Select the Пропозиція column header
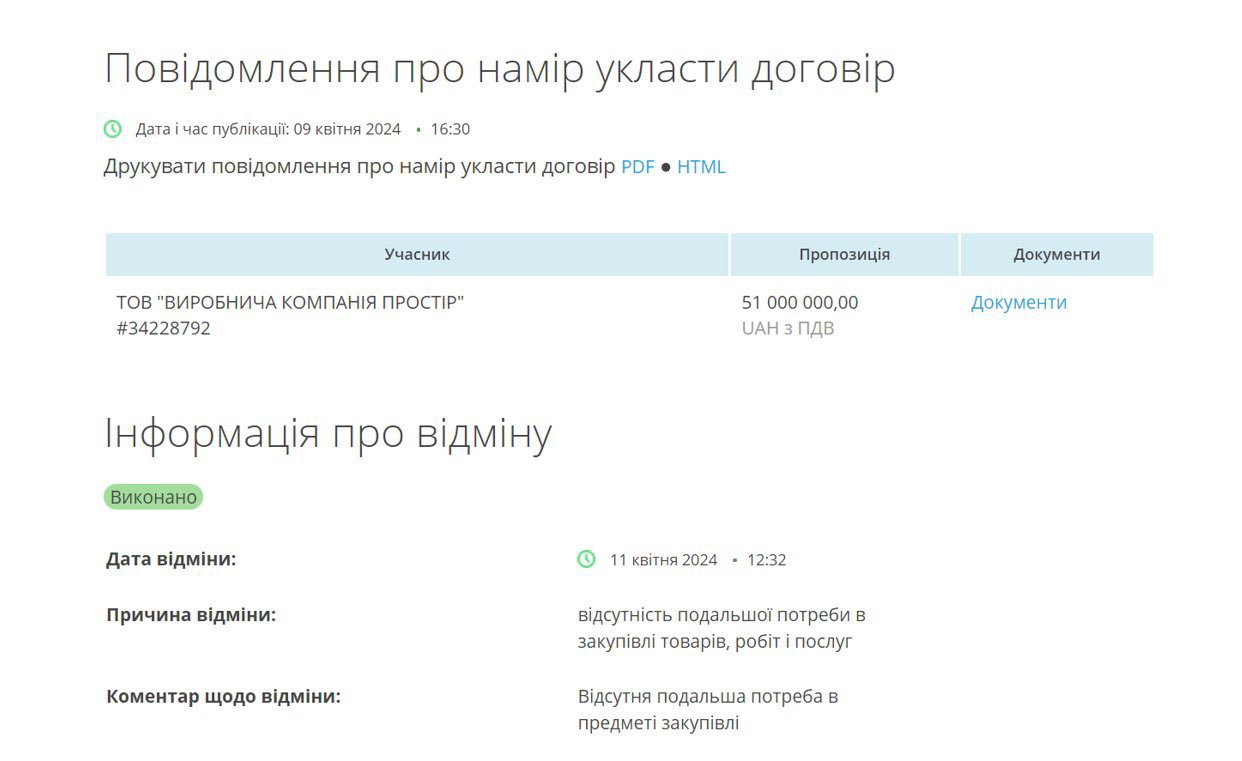Screen dimensions: 1242x761 pyautogui.click(x=844, y=255)
